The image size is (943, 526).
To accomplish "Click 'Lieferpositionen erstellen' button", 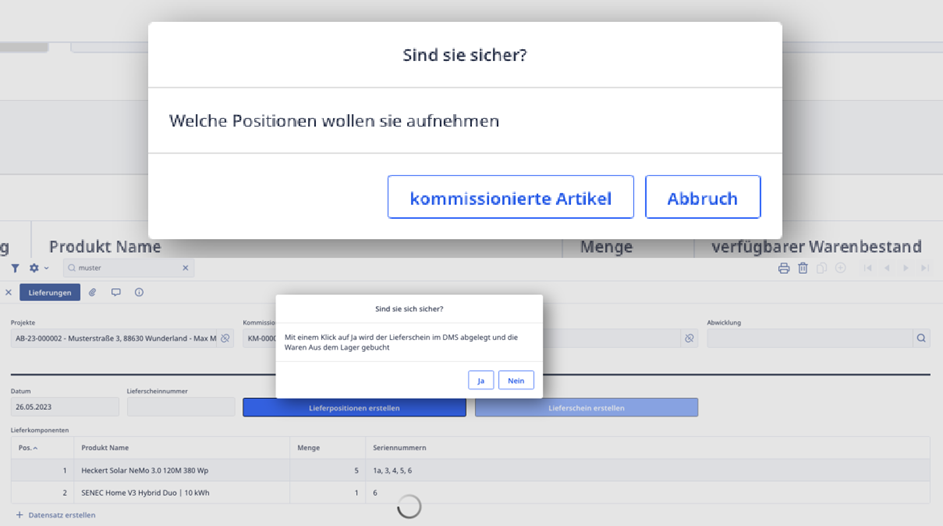I will click(354, 408).
